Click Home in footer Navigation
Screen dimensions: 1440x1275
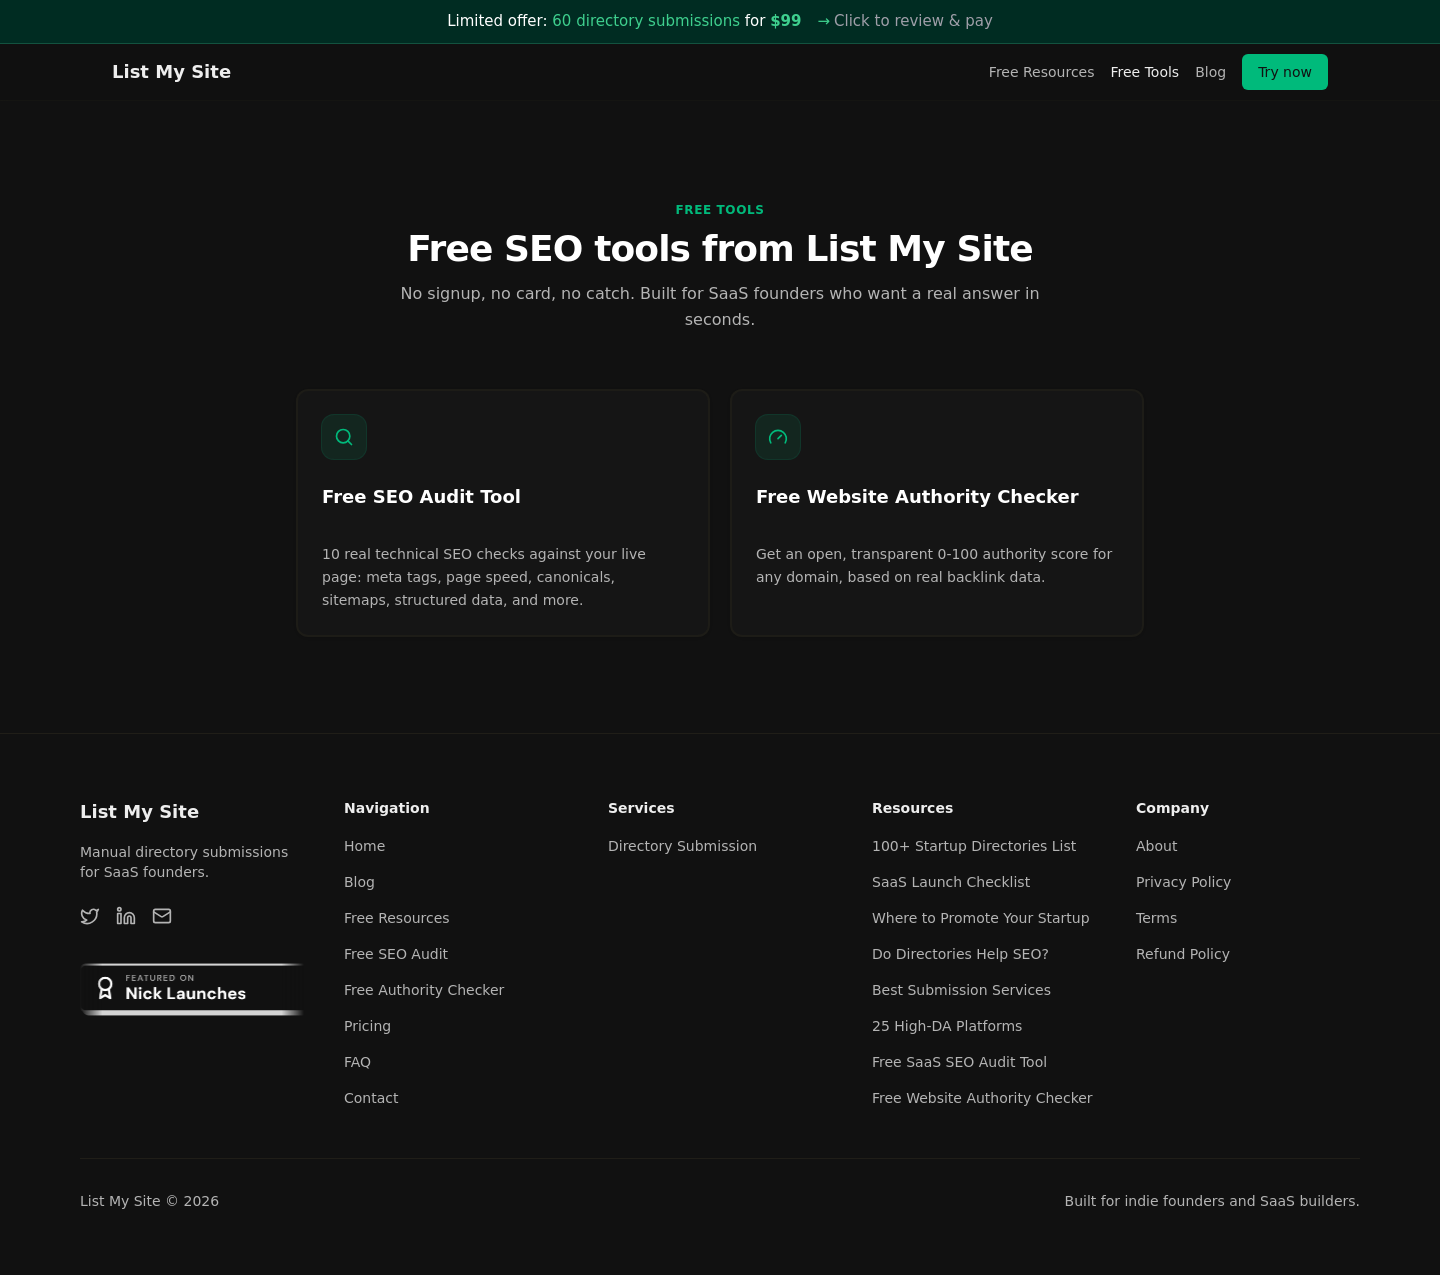(x=364, y=846)
